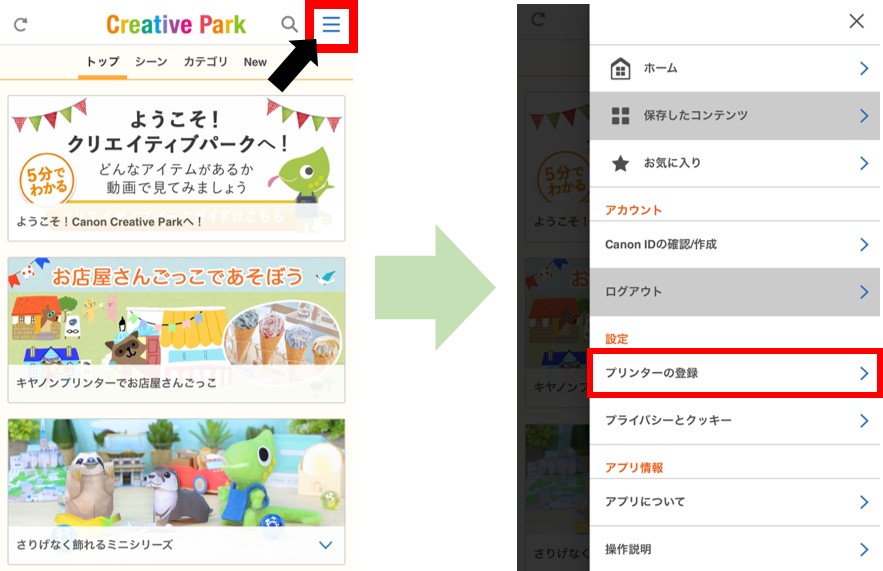
Task: Expand the さりげなく飾れるミニシリーズ chevron
Action: [x=325, y=545]
